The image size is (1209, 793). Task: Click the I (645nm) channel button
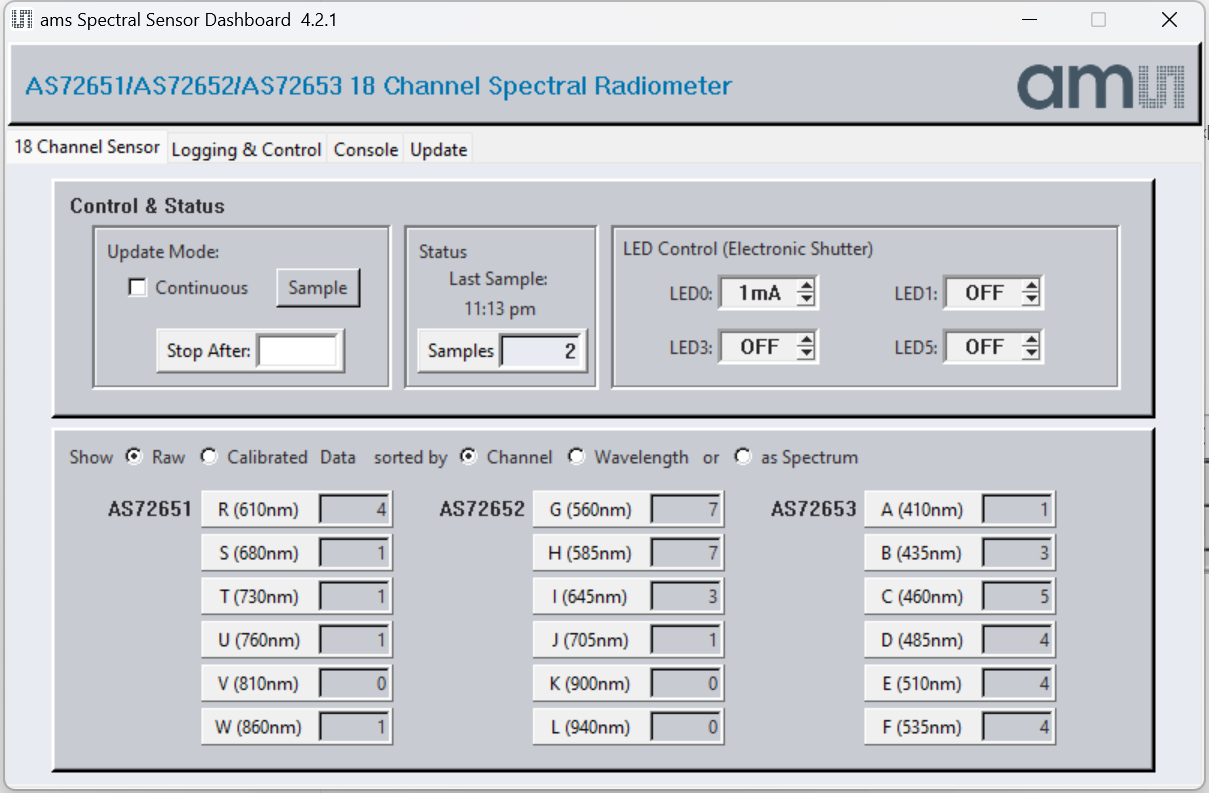point(590,597)
